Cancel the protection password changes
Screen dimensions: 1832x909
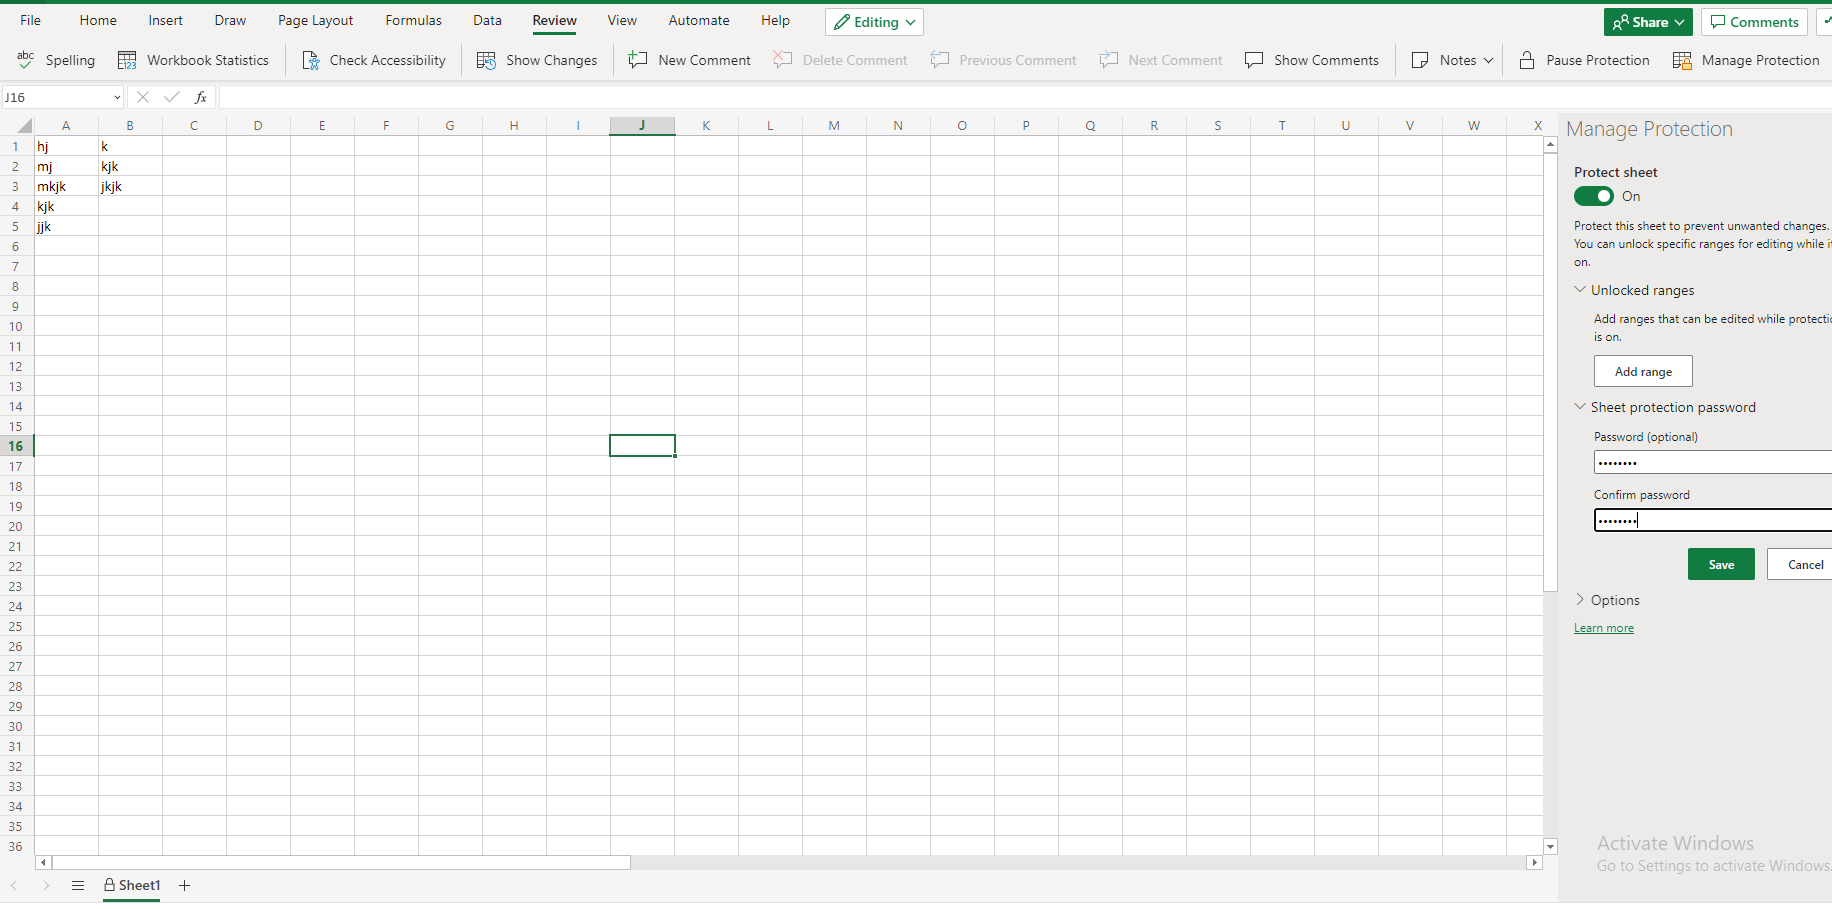pos(1800,564)
